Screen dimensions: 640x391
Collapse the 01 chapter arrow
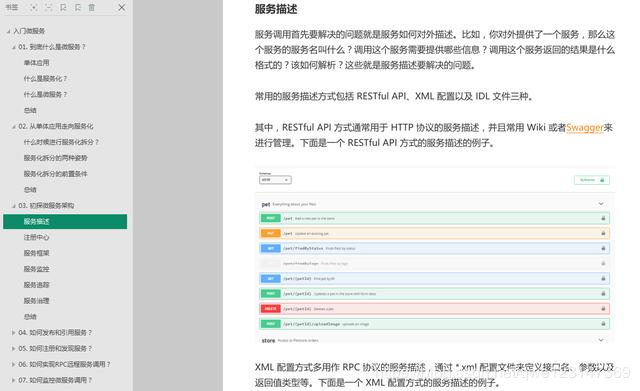14,47
